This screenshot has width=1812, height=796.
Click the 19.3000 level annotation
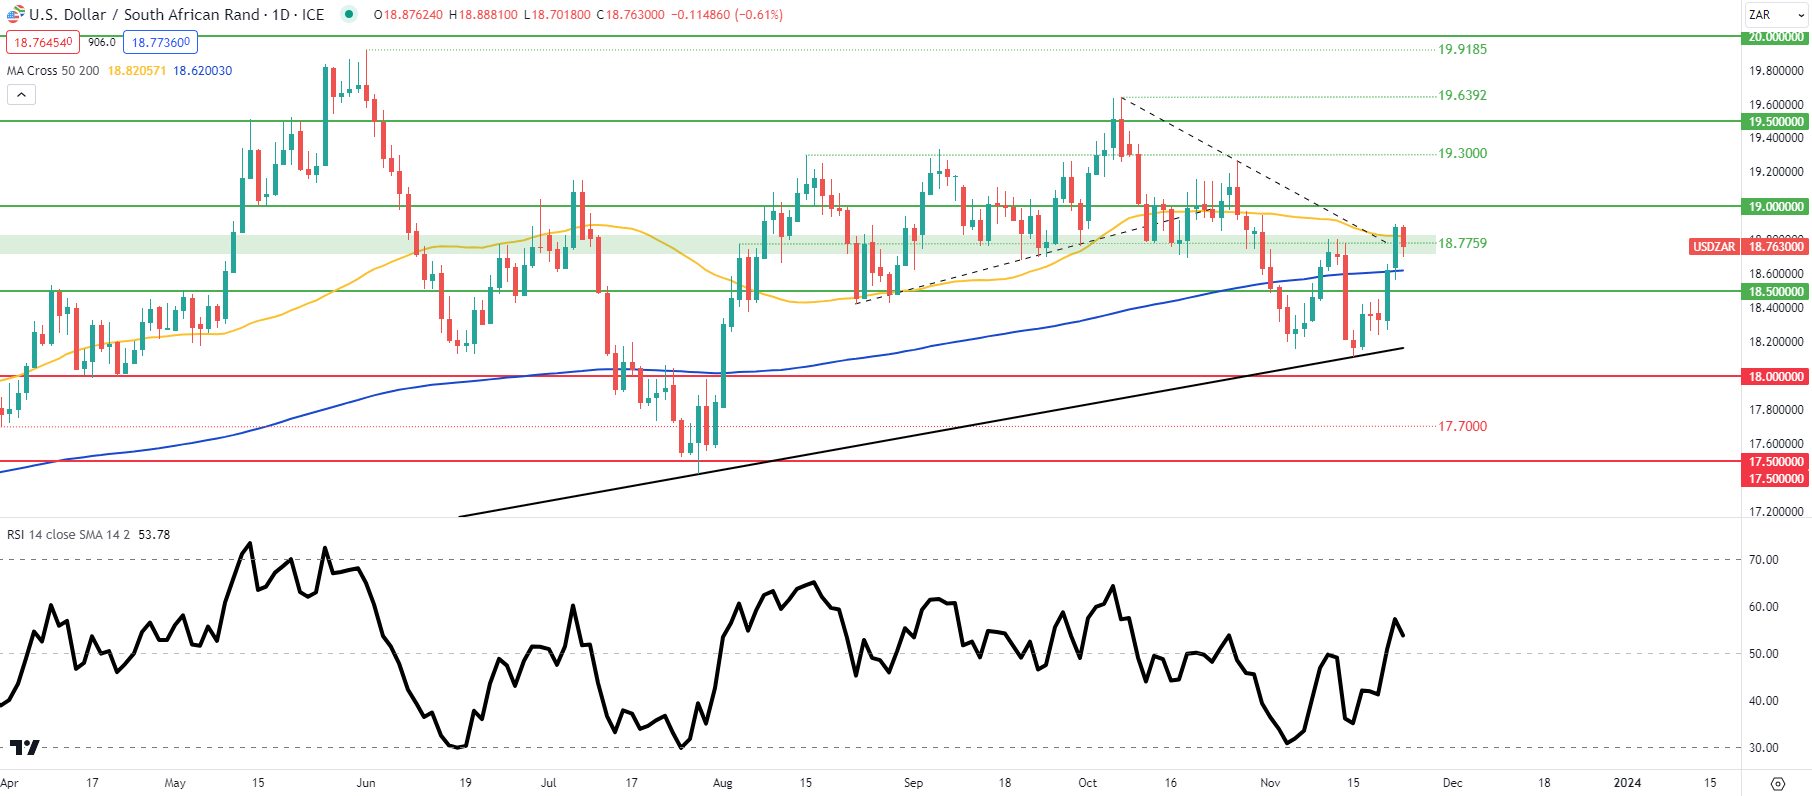click(x=1462, y=153)
